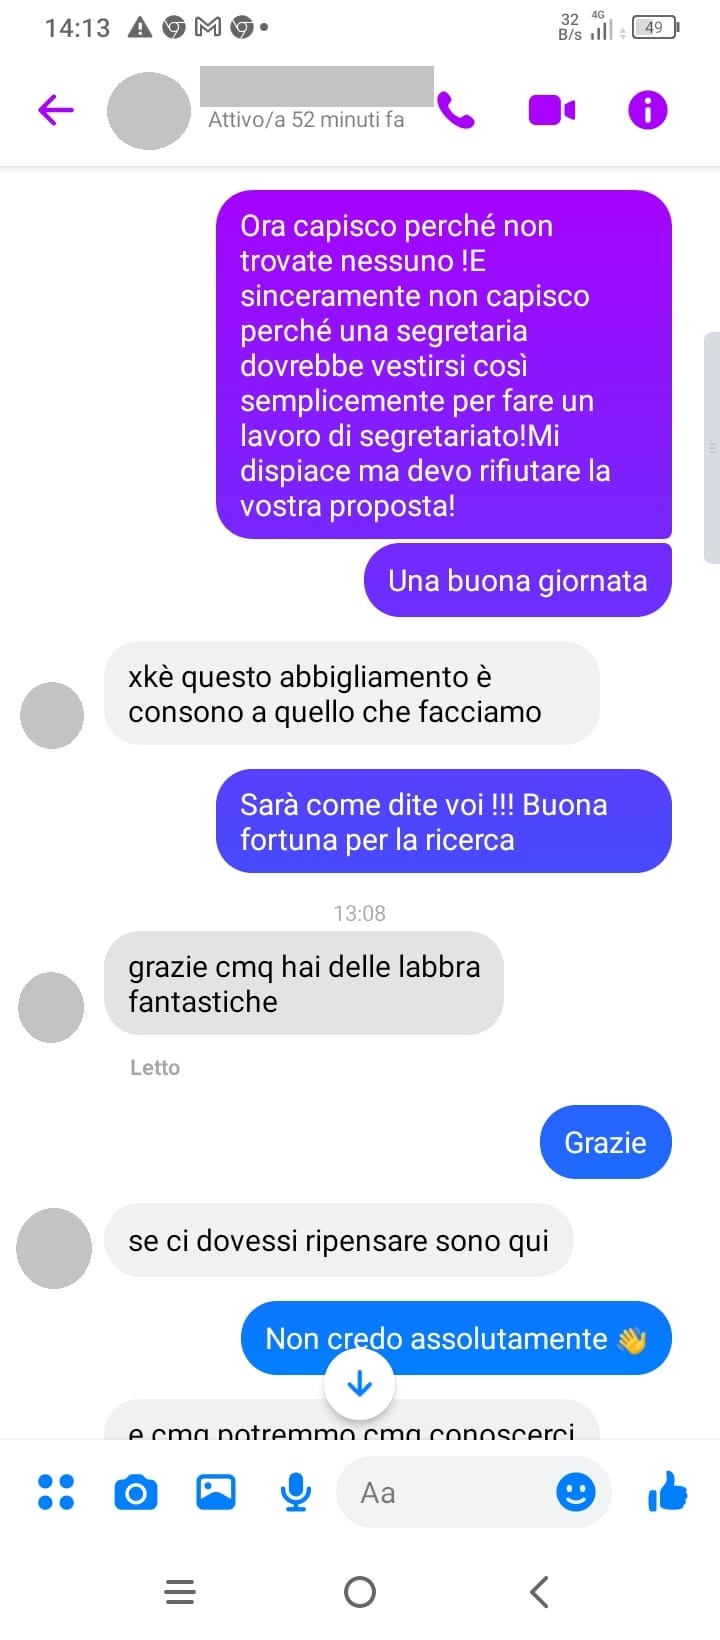Open conversation info with the i icon
Image resolution: width=720 pixels, height=1640 pixels.
point(647,110)
